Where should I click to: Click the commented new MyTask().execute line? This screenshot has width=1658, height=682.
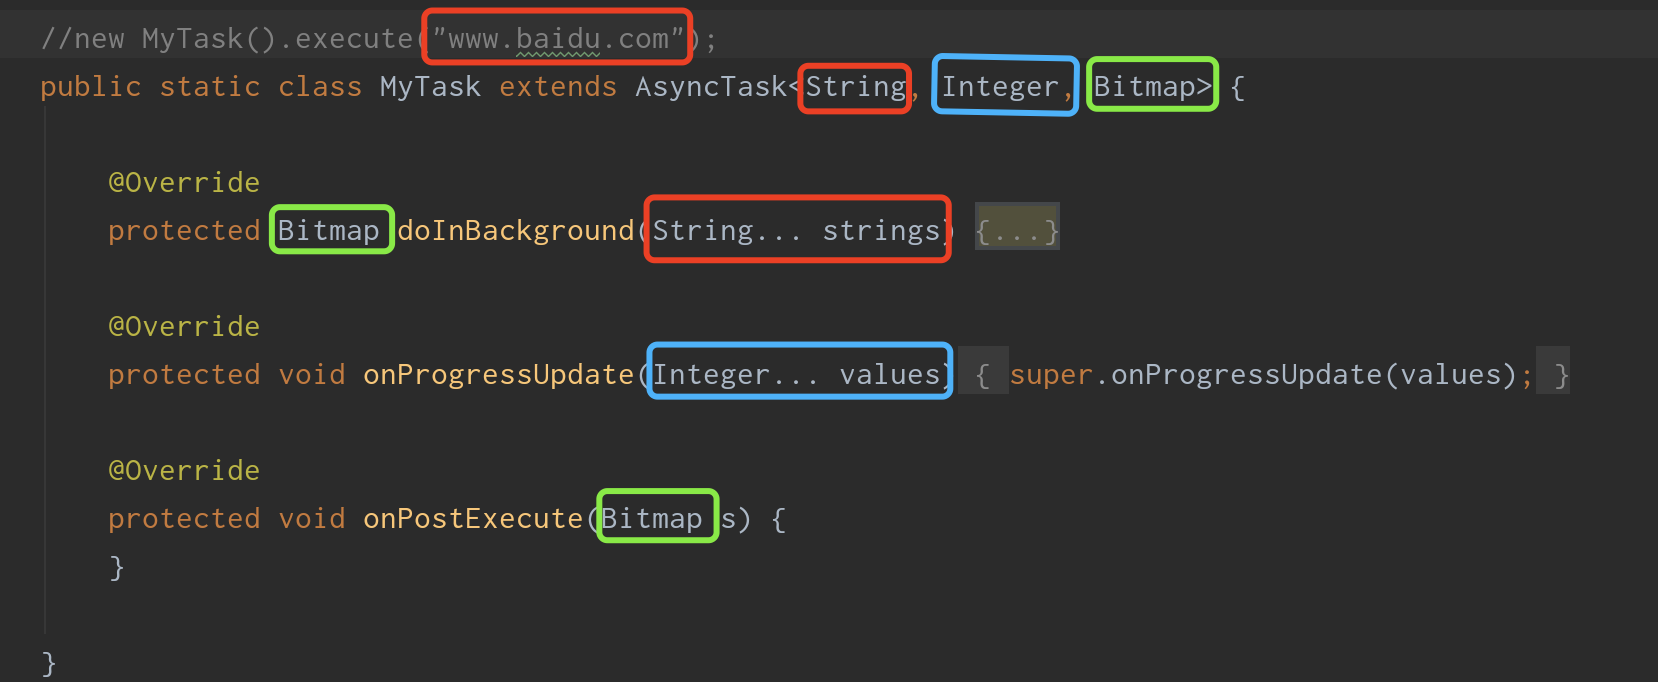tap(379, 39)
